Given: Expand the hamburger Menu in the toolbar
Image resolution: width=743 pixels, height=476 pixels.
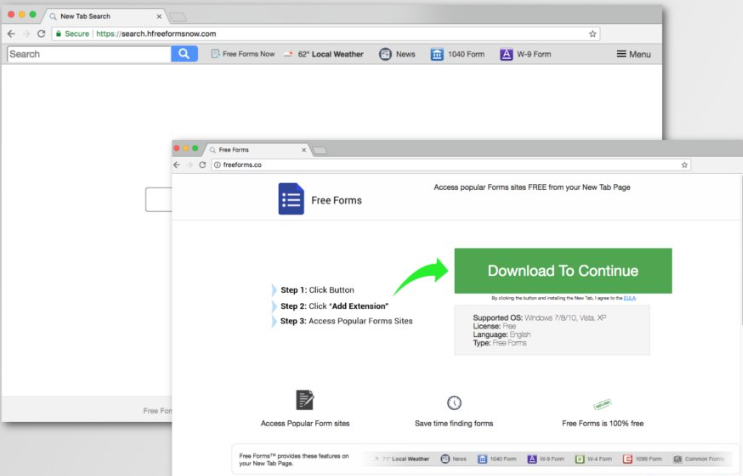Looking at the screenshot, I should click(633, 54).
